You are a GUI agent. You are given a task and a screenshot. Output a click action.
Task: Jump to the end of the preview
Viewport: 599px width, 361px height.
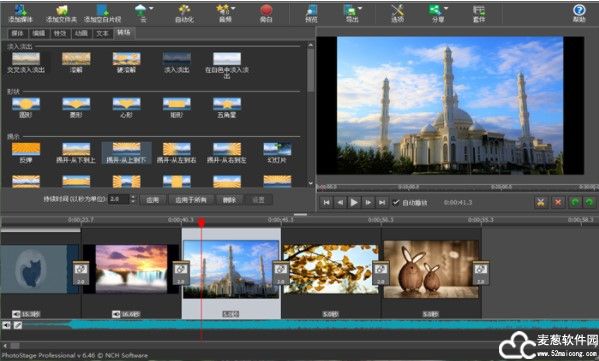tap(382, 202)
